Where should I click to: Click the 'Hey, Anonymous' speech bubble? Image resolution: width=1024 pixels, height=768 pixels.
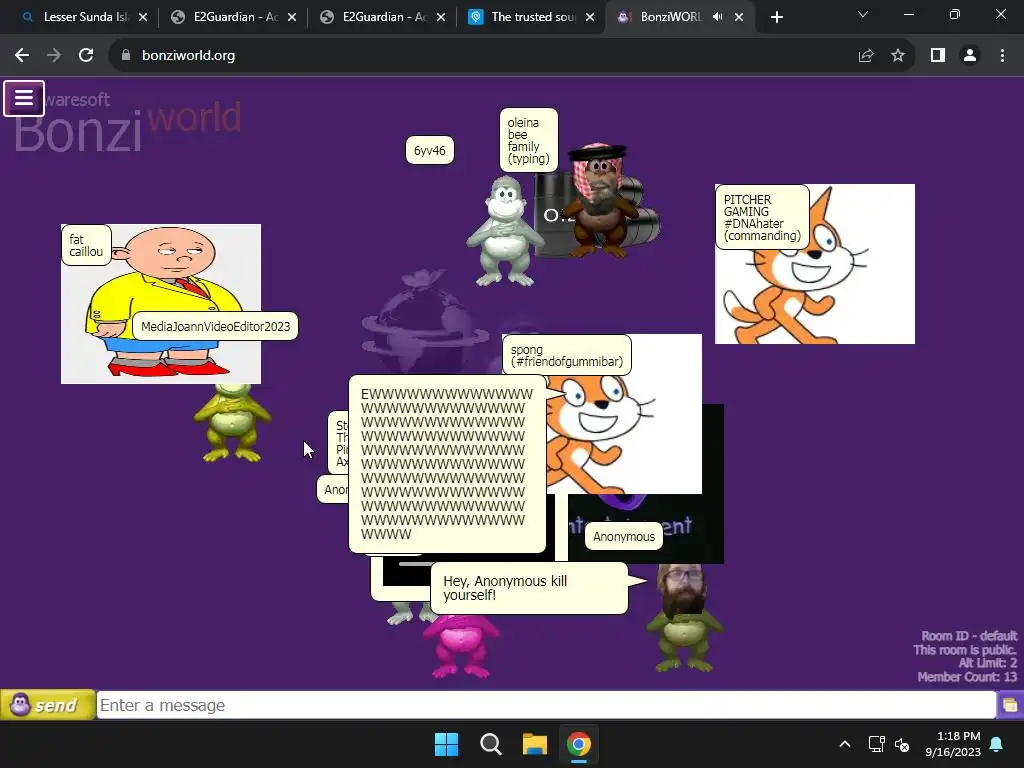point(529,588)
